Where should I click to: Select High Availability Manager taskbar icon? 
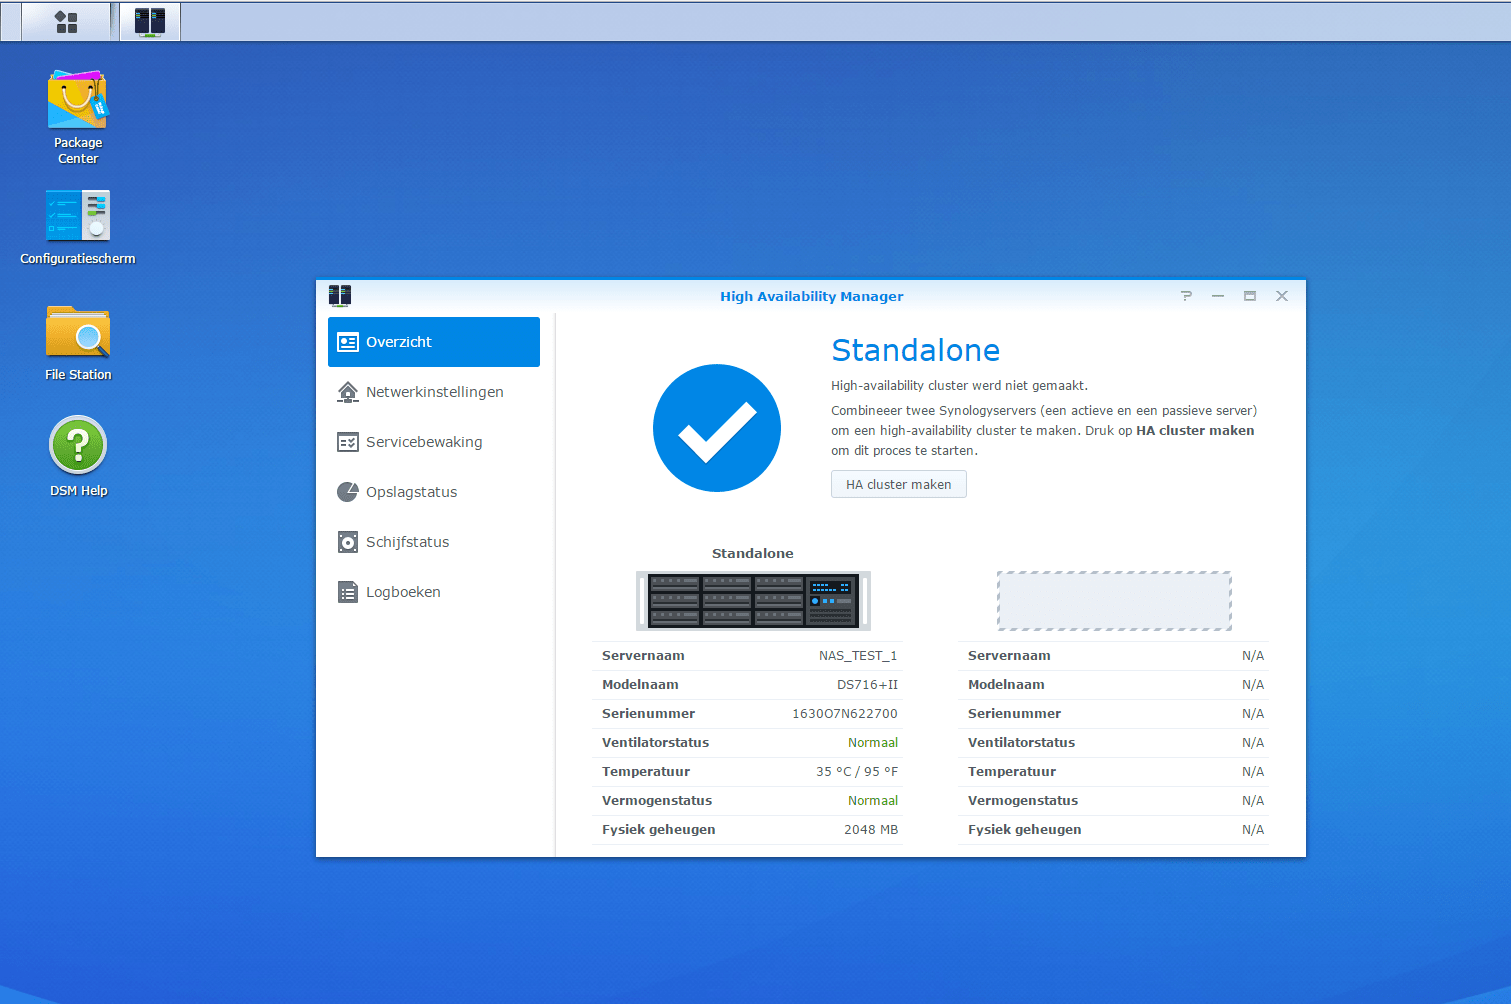150,22
